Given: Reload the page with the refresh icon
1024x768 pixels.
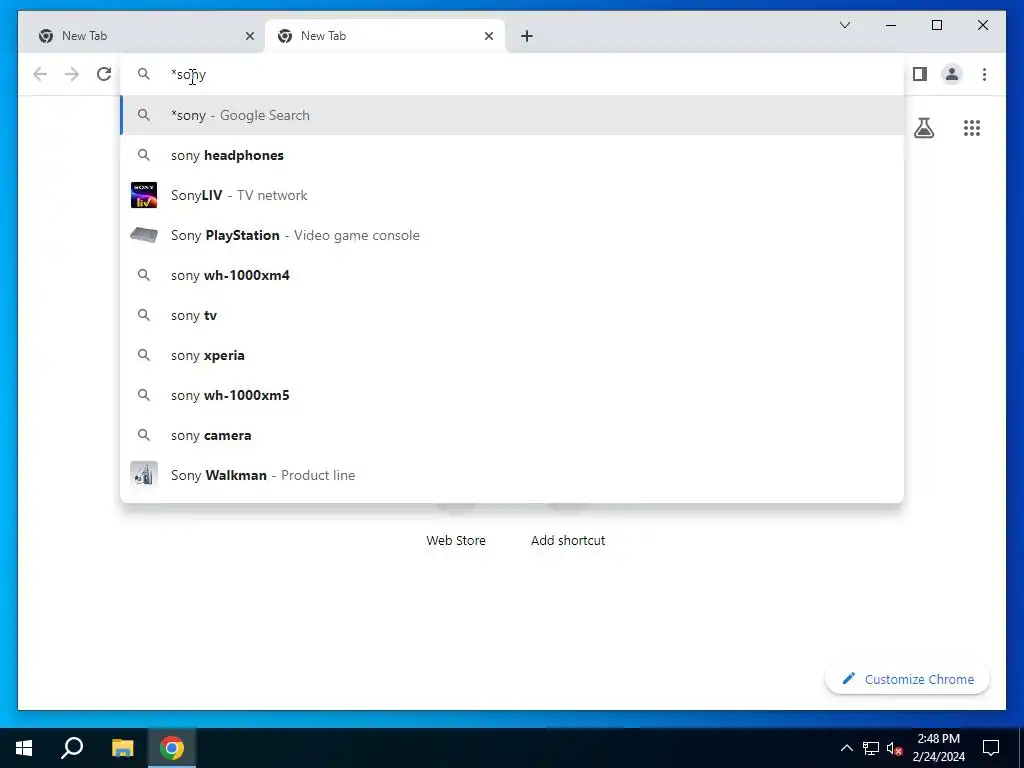Looking at the screenshot, I should pyautogui.click(x=104, y=74).
